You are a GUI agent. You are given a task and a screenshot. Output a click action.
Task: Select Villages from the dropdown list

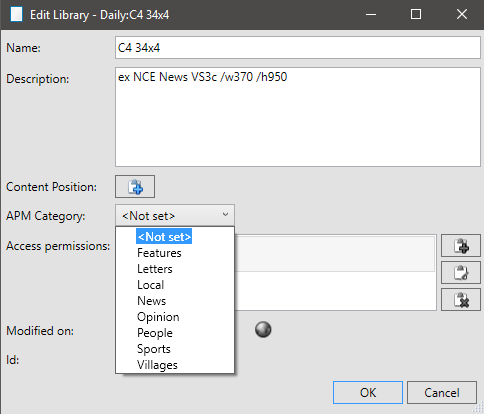tap(157, 365)
